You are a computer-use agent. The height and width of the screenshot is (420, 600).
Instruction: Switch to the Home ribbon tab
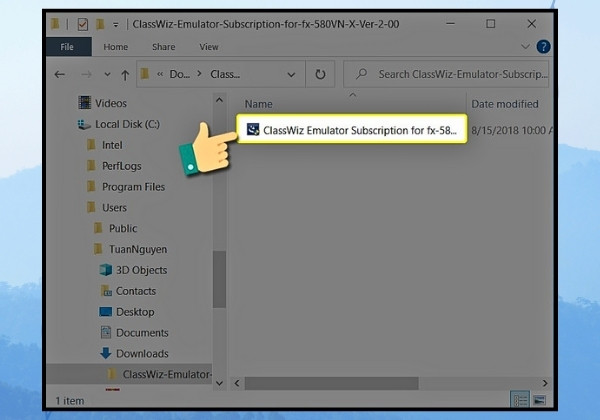(116, 47)
